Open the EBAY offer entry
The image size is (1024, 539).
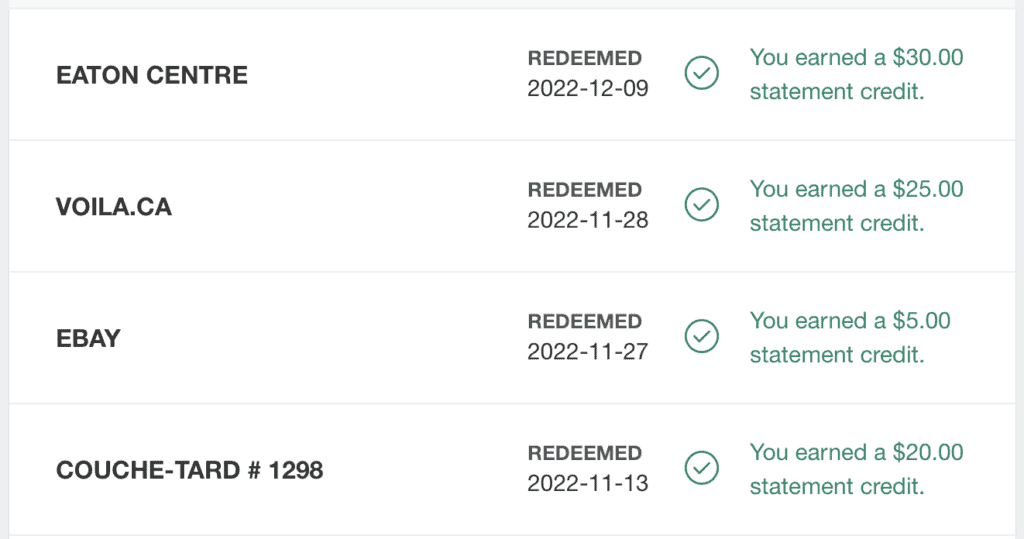point(88,338)
